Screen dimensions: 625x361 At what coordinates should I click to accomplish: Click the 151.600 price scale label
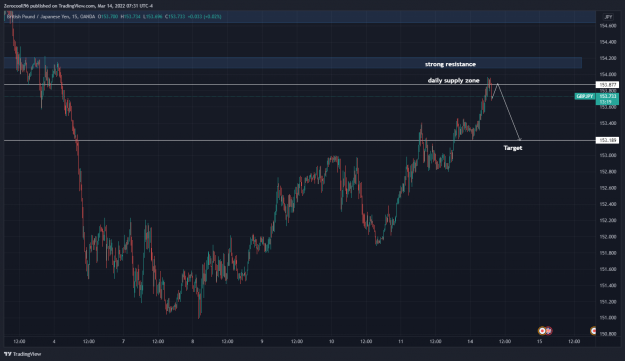607,269
